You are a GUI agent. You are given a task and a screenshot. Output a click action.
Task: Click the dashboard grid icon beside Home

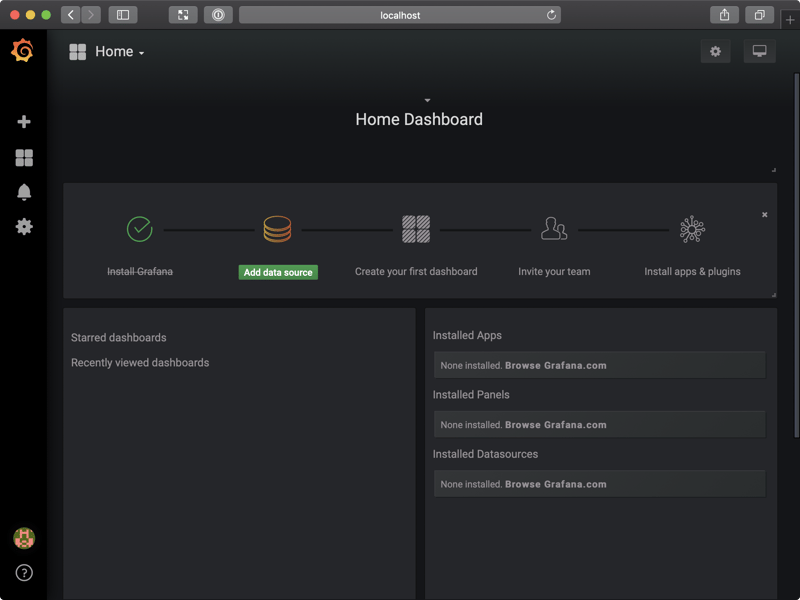pos(78,52)
